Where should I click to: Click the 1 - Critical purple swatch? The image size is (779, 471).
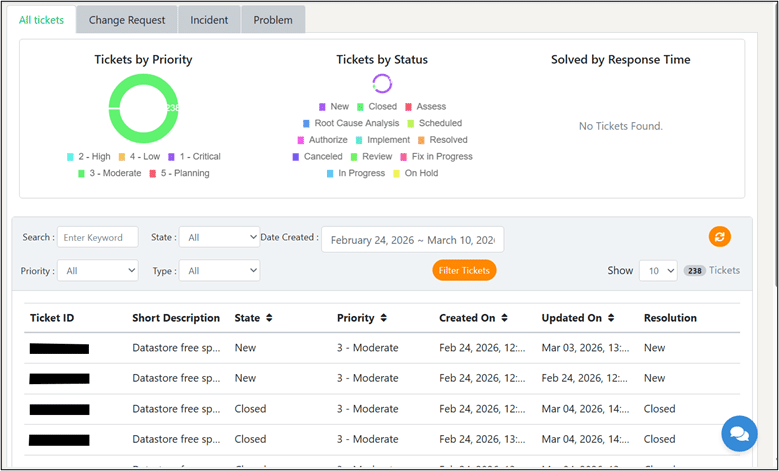coord(171,157)
